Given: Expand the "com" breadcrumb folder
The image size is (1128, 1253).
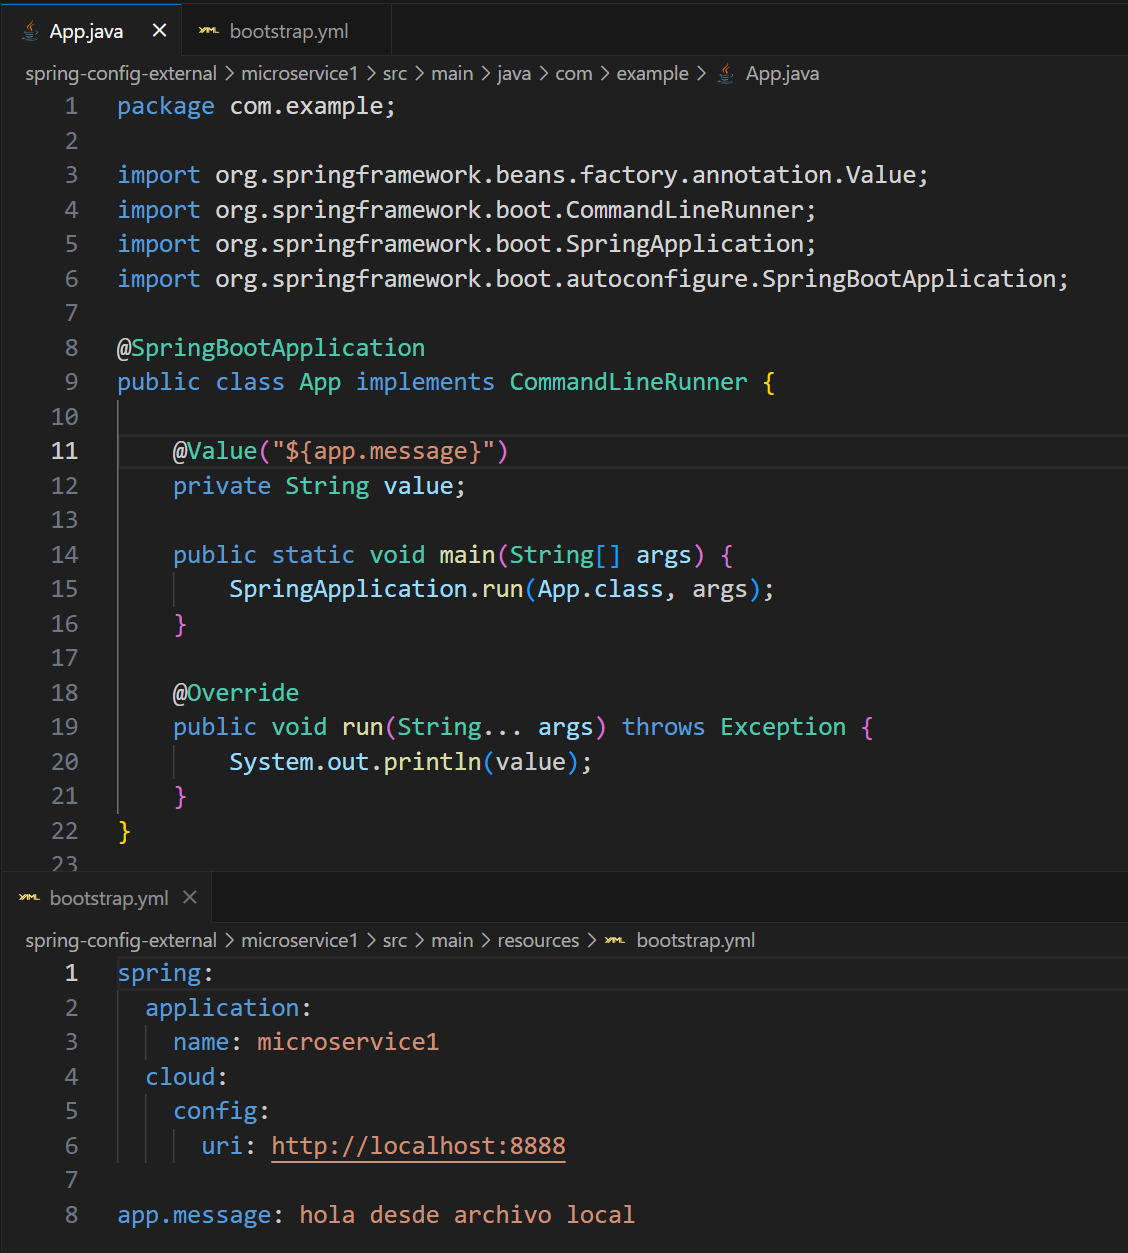Looking at the screenshot, I should 573,74.
